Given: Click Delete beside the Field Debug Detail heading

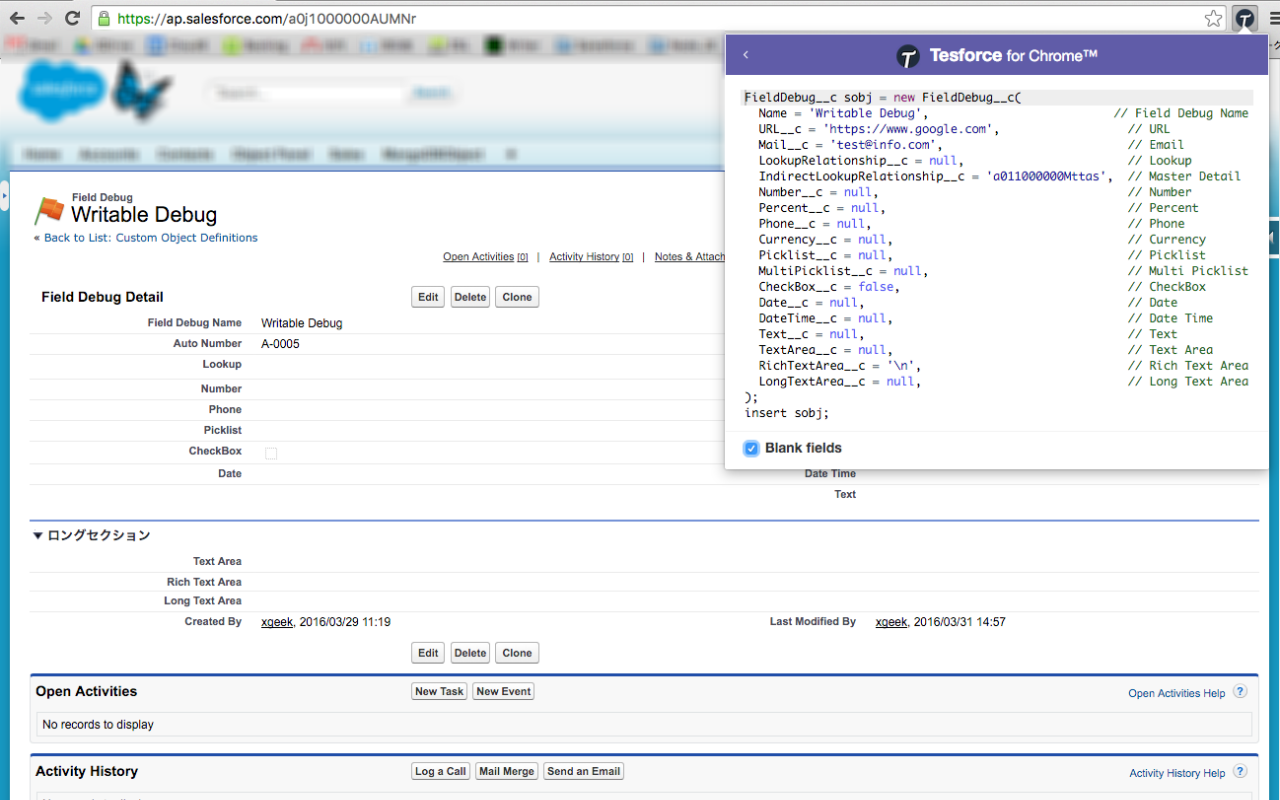Looking at the screenshot, I should [470, 297].
